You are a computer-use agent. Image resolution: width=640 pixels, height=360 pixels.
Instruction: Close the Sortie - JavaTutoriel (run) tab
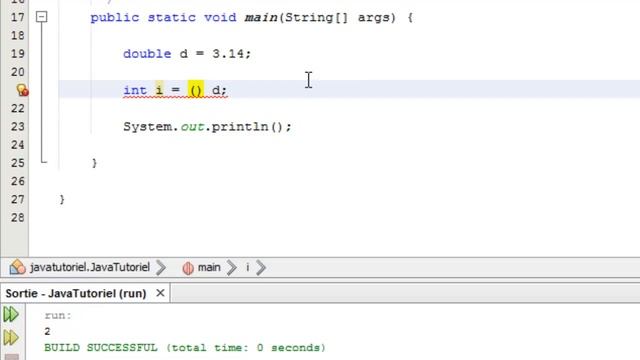click(x=160, y=293)
